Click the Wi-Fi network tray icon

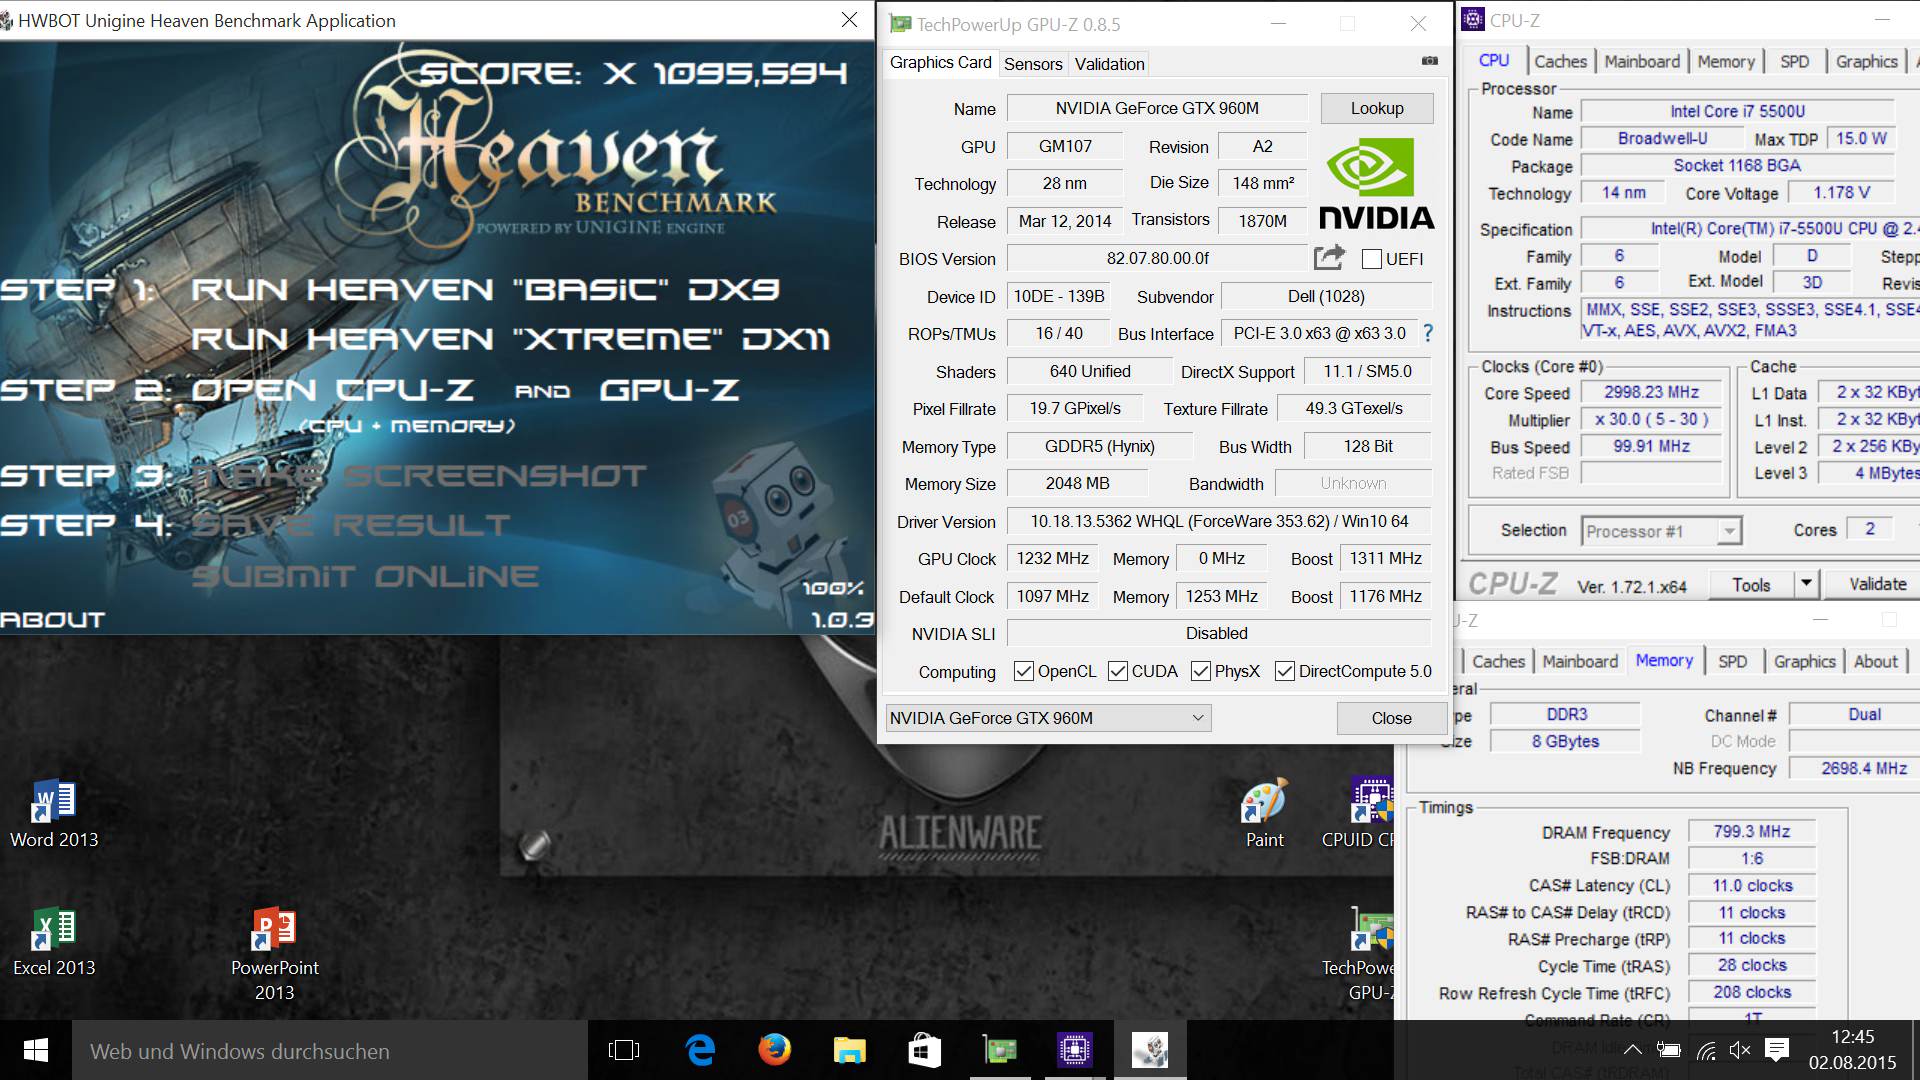pyautogui.click(x=1706, y=1050)
